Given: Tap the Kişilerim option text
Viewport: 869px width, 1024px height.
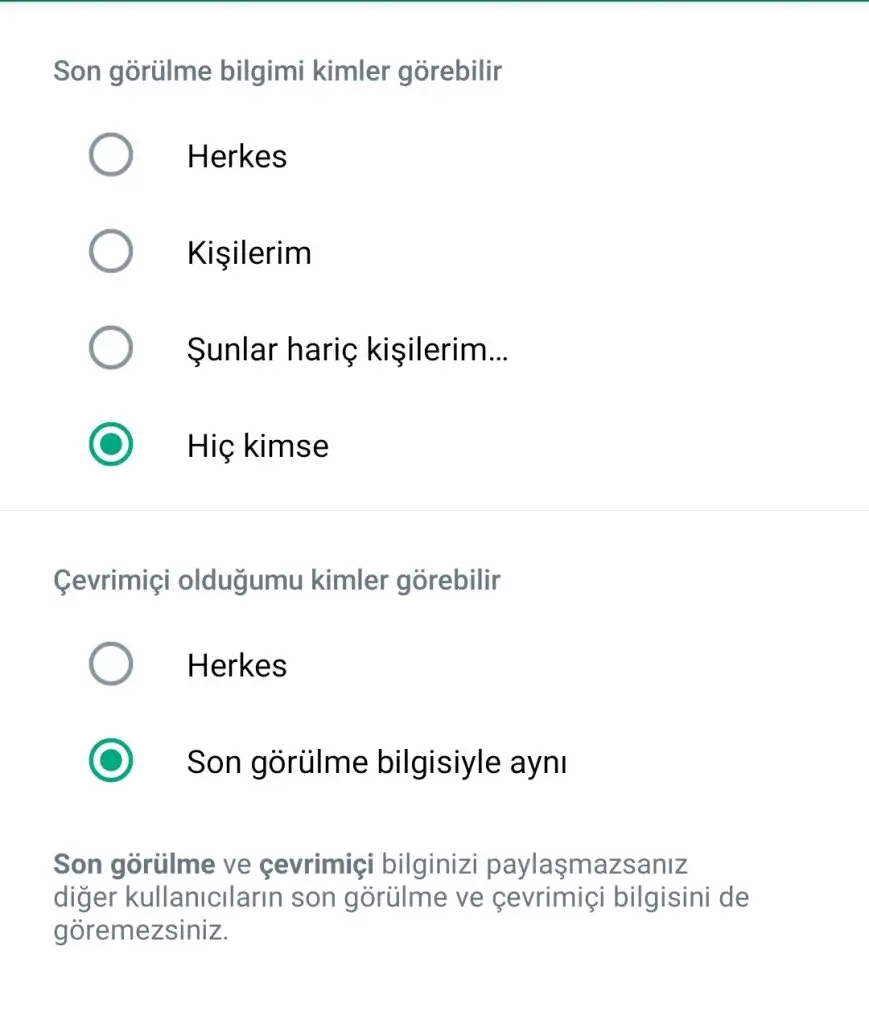Looking at the screenshot, I should coord(249,253).
